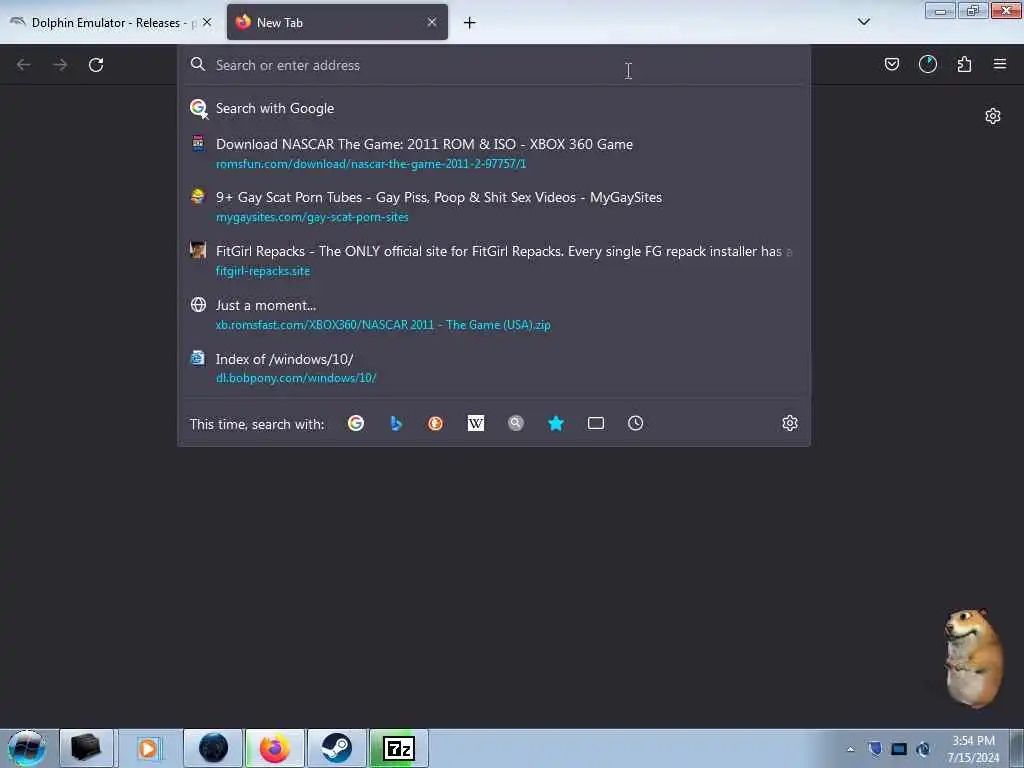
Task: Open the Just a moment... suggestion
Action: click(494, 315)
